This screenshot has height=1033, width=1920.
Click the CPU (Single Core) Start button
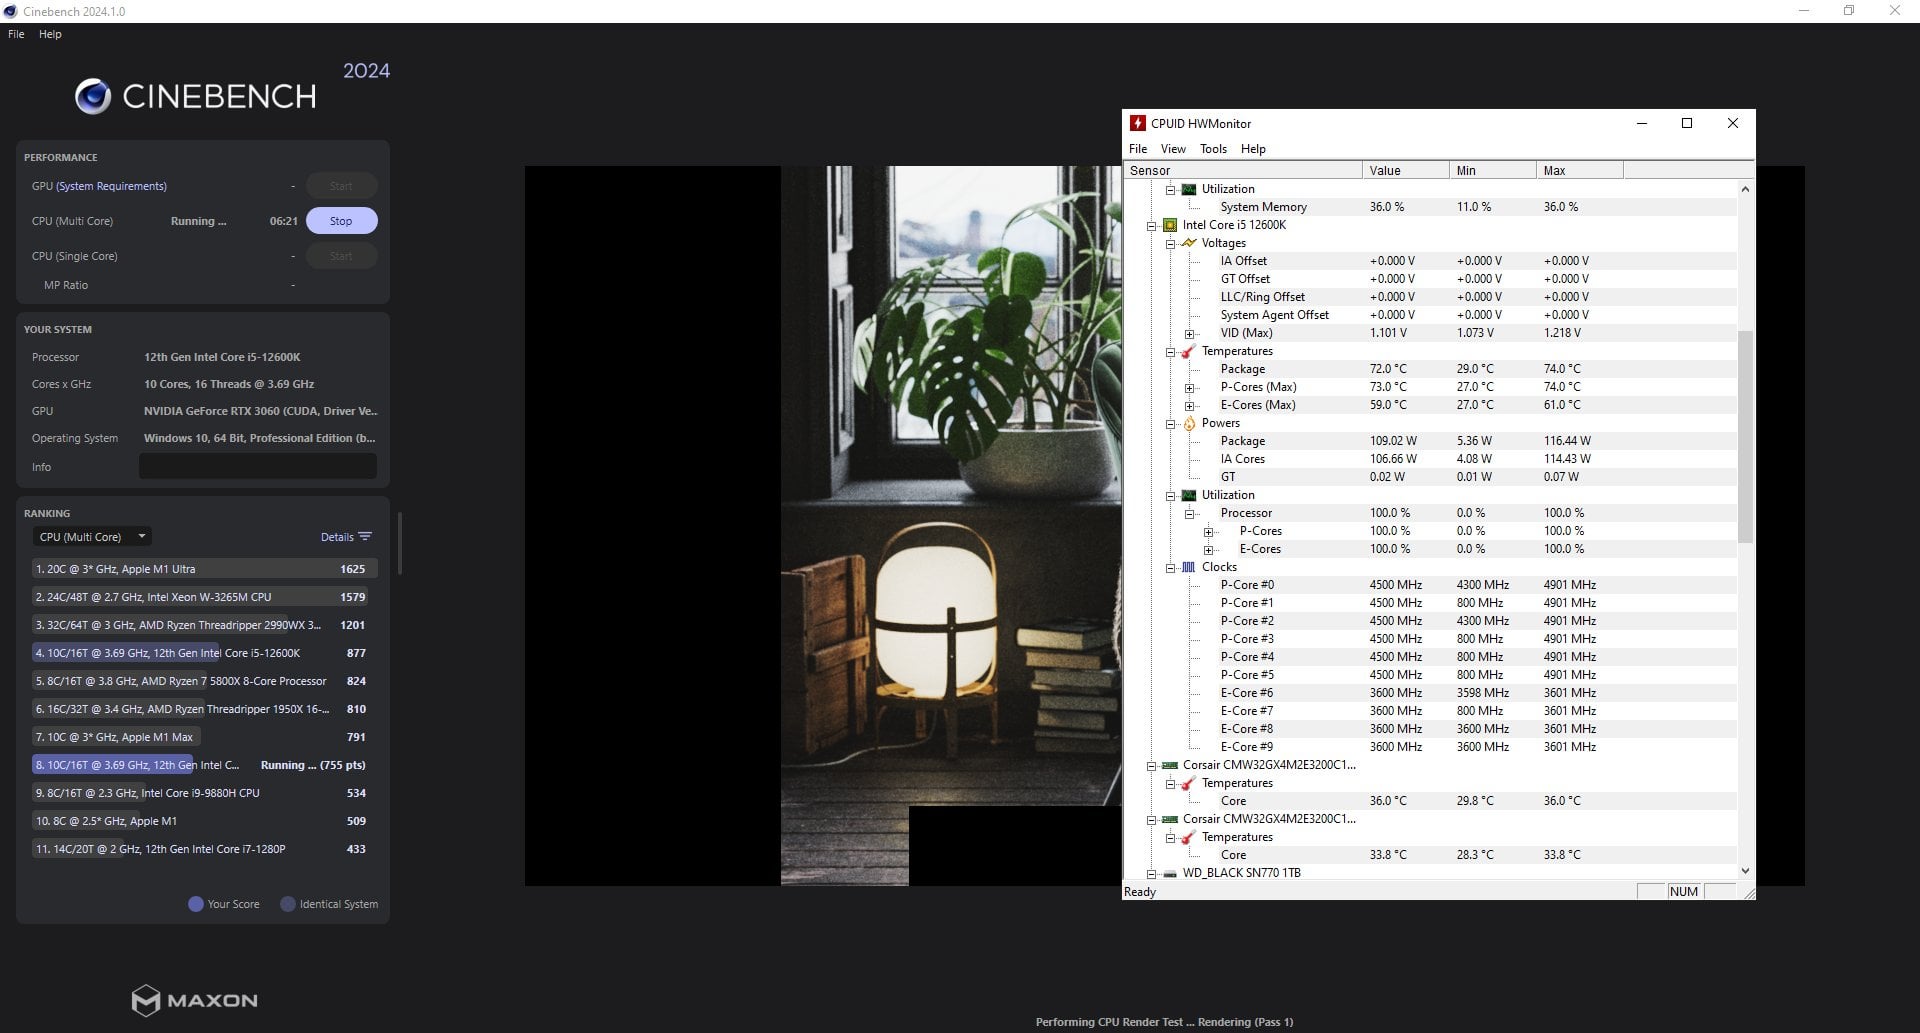[x=341, y=256]
